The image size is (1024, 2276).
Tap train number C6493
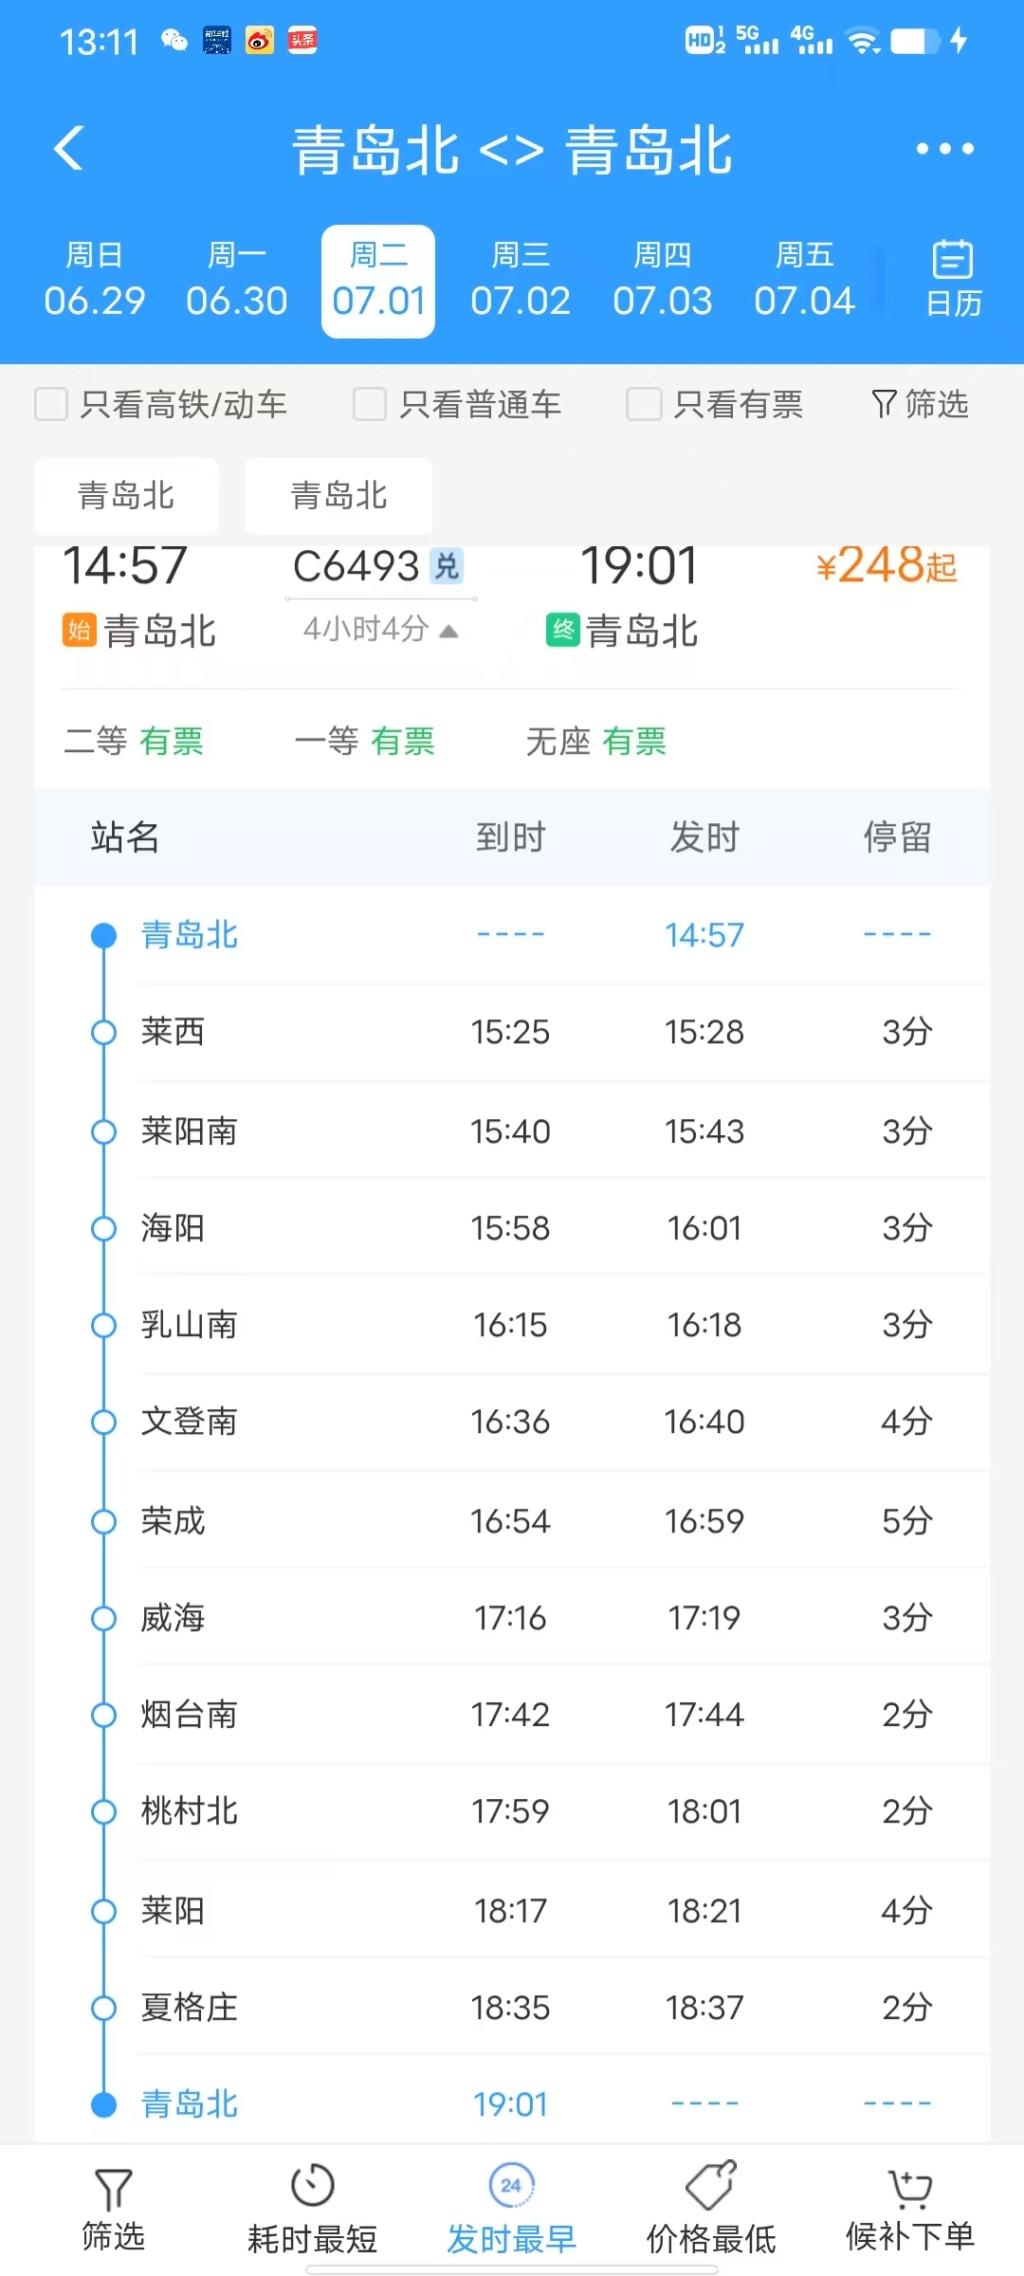click(356, 567)
